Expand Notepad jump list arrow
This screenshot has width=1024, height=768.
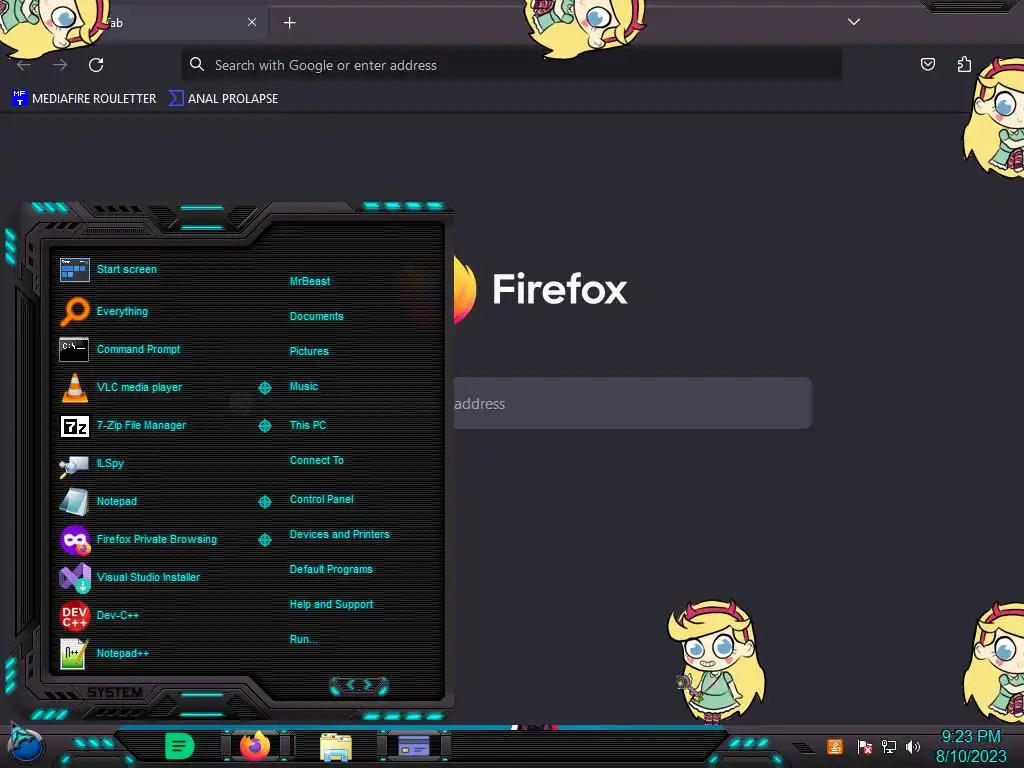264,502
